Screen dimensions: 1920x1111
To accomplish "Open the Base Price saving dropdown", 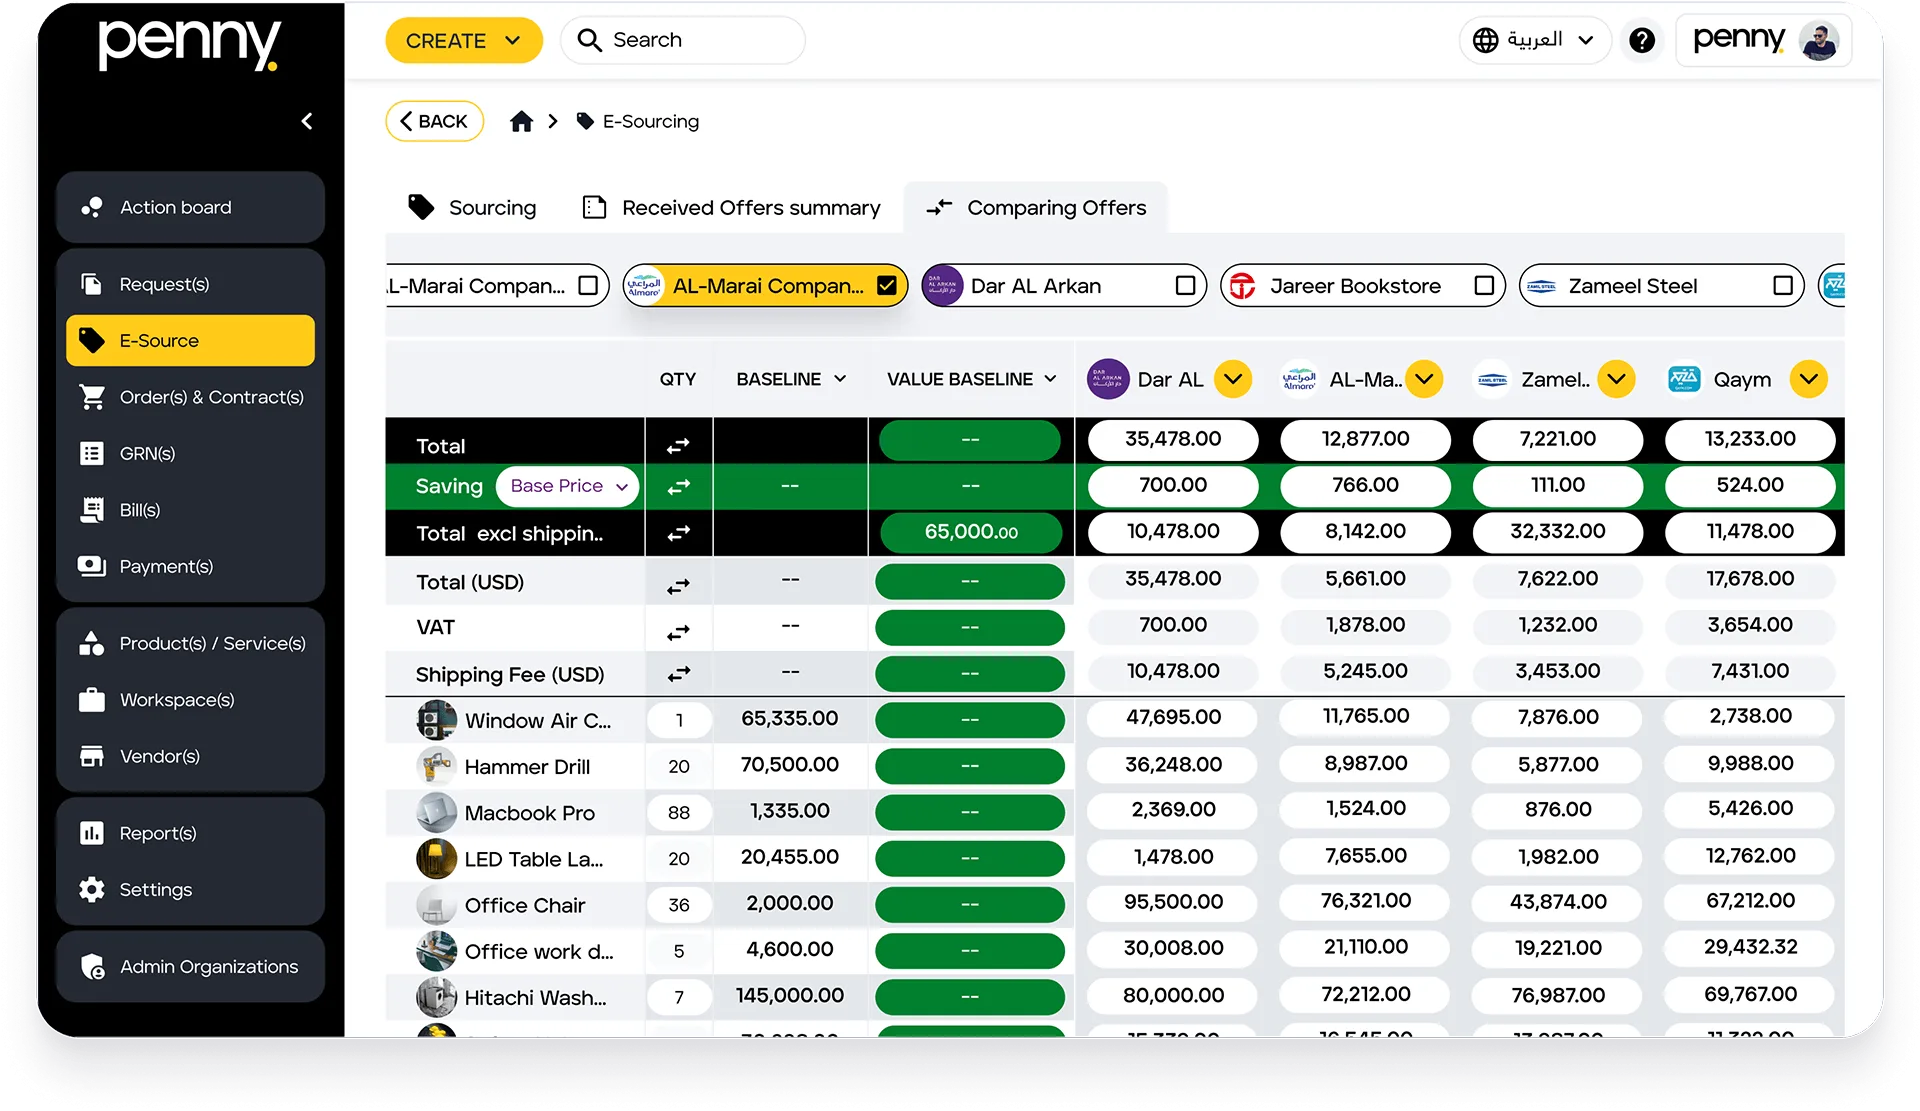I will point(568,486).
